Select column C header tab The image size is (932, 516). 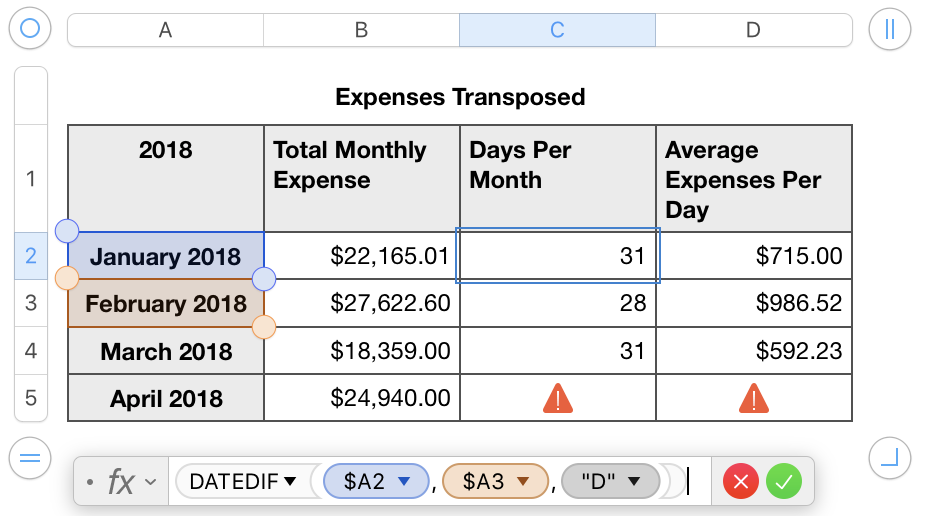point(557,30)
